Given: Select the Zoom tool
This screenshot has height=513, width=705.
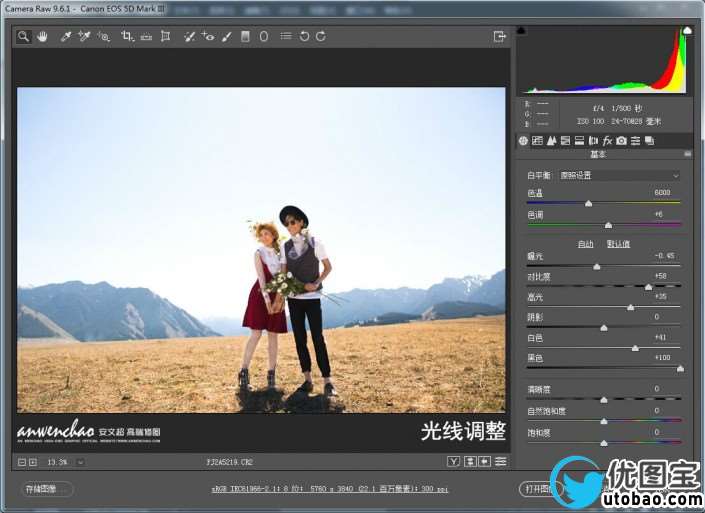Looking at the screenshot, I should [23, 37].
